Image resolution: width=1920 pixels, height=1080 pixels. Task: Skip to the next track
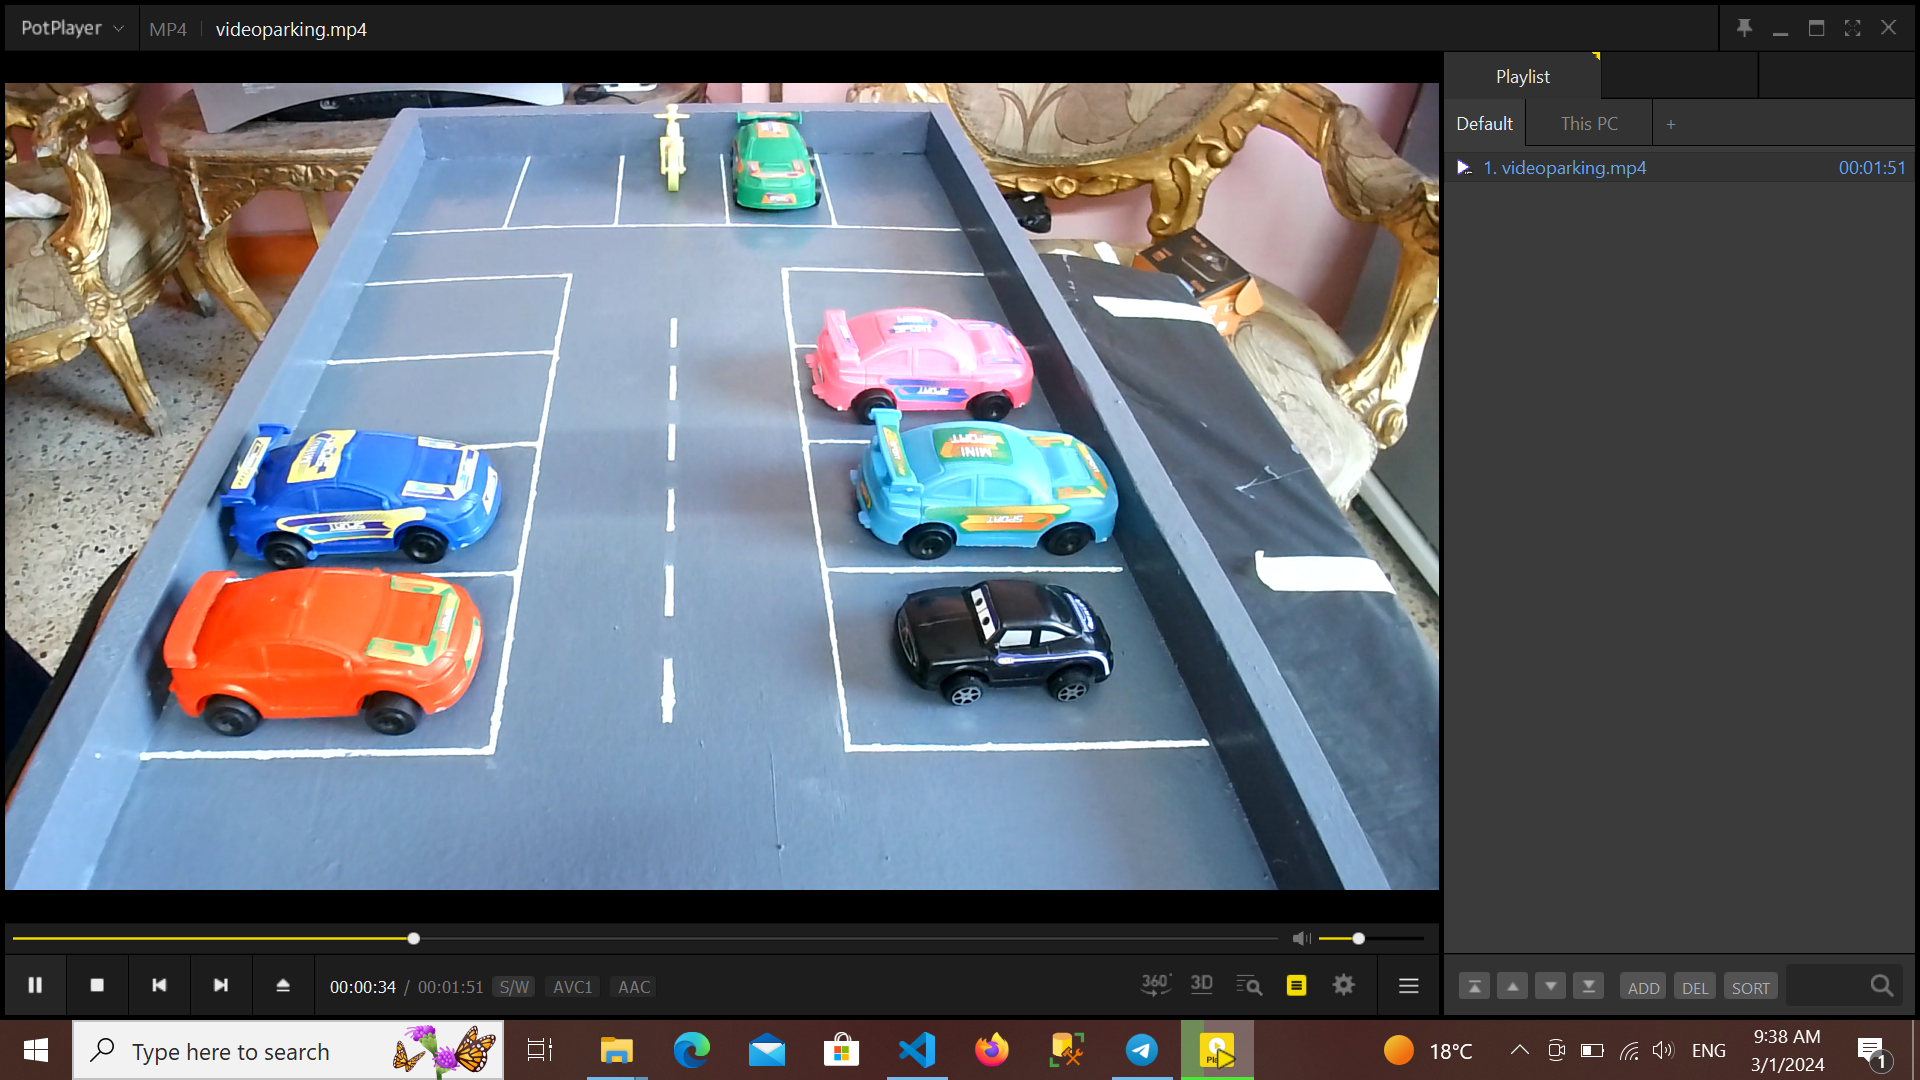[x=221, y=985]
